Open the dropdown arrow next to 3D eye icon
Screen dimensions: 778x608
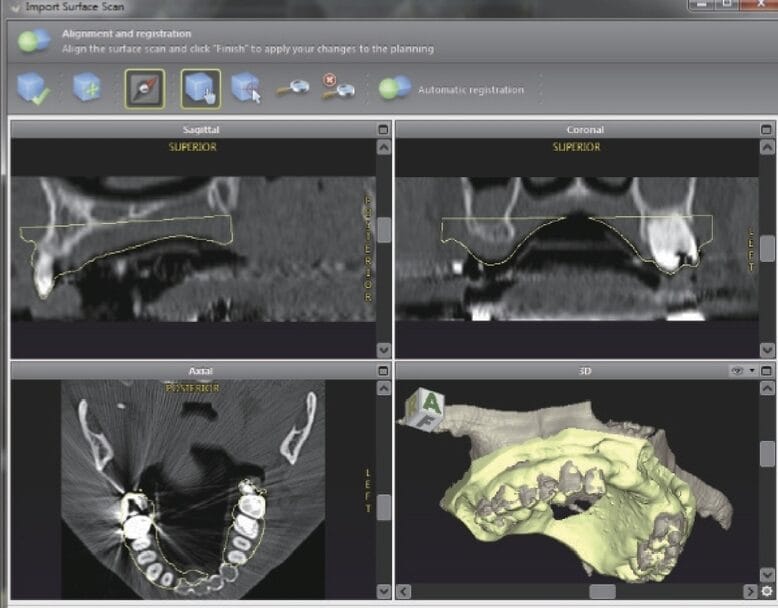point(752,371)
